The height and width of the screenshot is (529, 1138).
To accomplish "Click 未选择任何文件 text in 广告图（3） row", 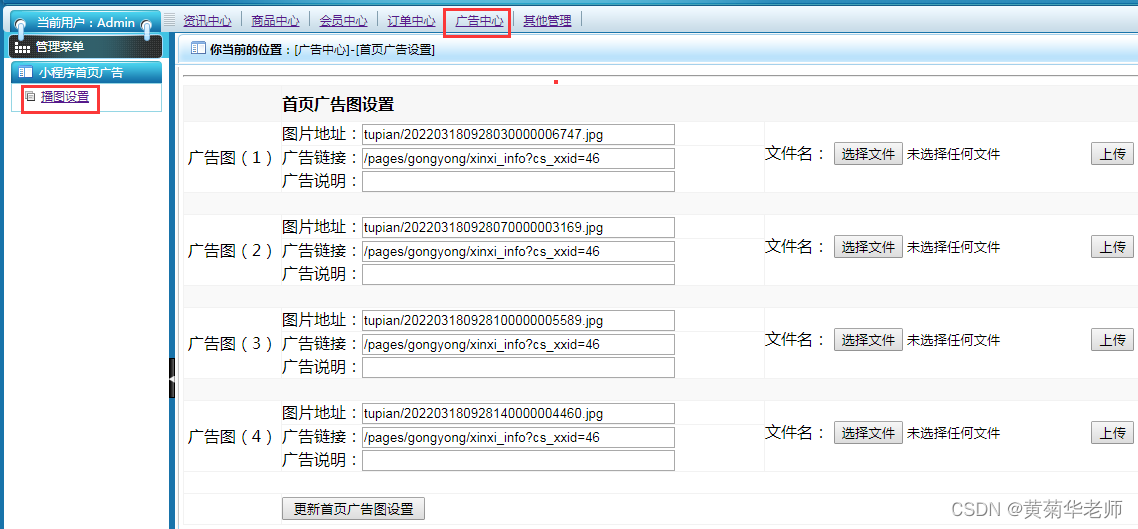I will tap(954, 340).
